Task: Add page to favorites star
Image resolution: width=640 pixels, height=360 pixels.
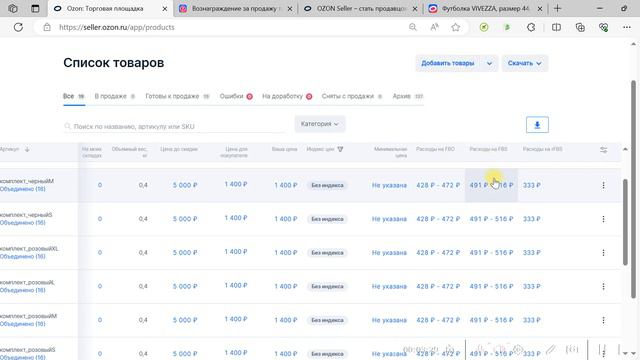Action: click(456, 27)
